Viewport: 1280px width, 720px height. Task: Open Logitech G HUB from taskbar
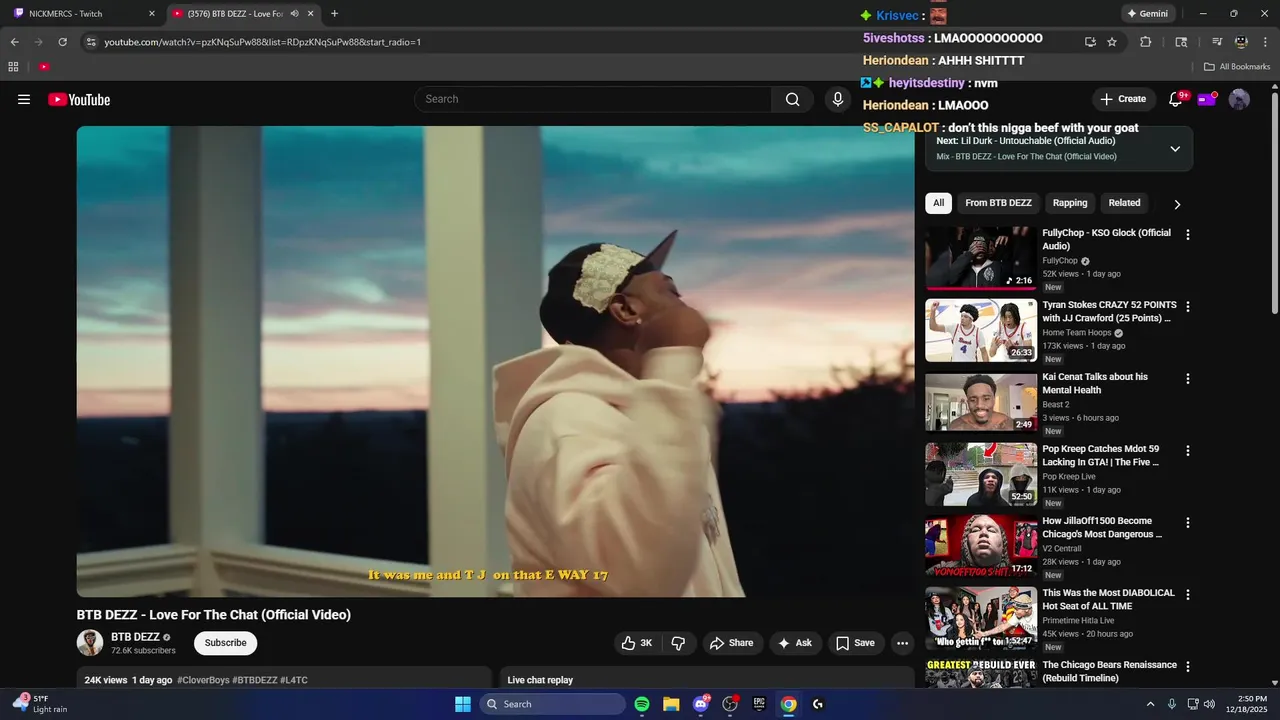pyautogui.click(x=818, y=704)
